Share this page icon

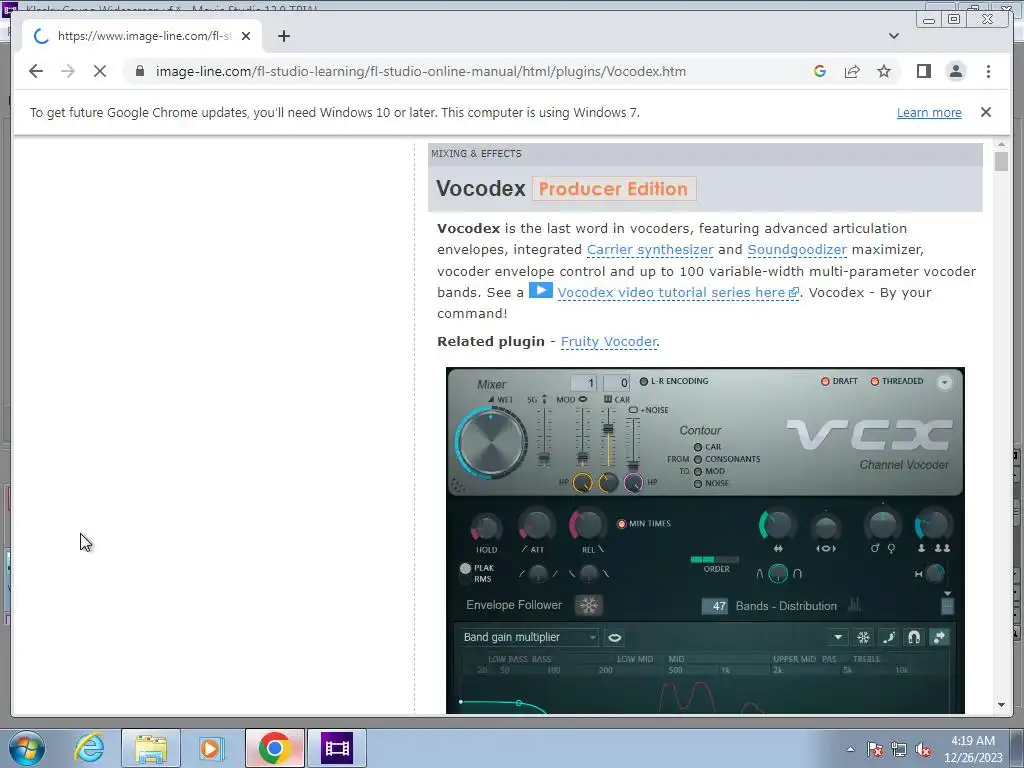point(852,71)
